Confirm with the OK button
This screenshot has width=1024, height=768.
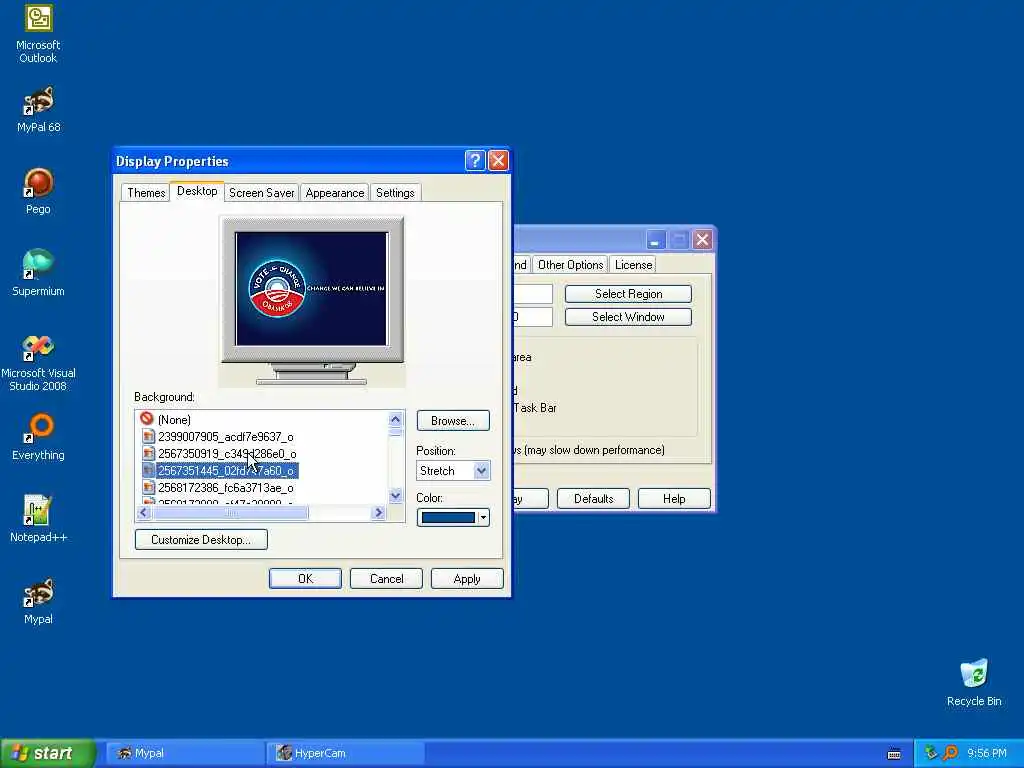pyautogui.click(x=305, y=579)
